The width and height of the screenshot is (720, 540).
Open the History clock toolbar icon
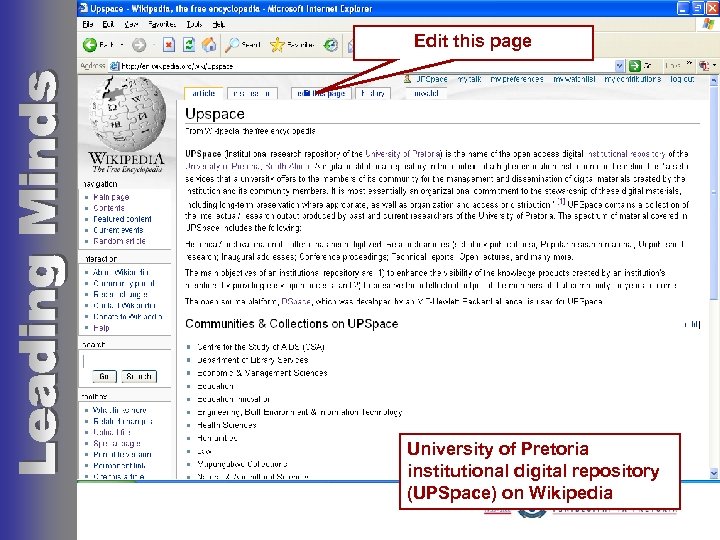coord(331,45)
